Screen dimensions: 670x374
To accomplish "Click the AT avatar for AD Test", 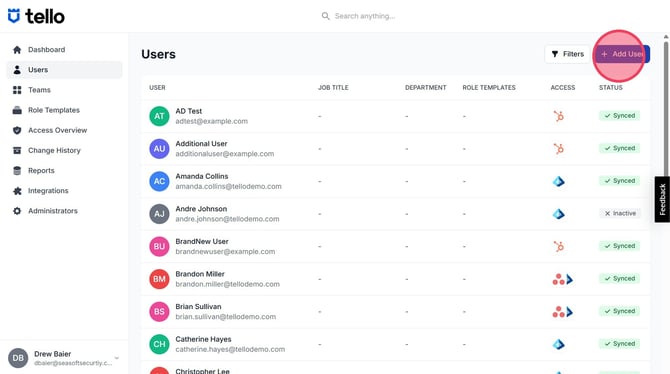I will point(159,116).
